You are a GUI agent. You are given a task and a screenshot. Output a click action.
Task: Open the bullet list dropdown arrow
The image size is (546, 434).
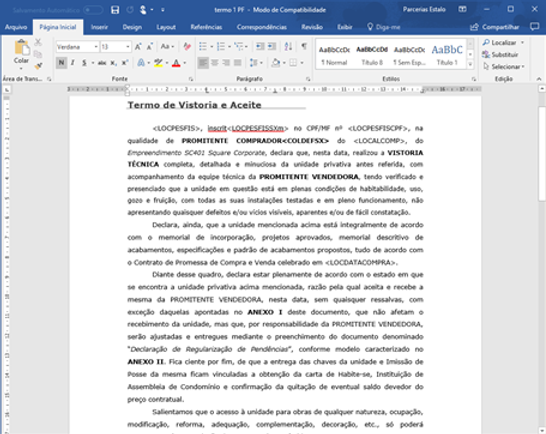coord(211,47)
